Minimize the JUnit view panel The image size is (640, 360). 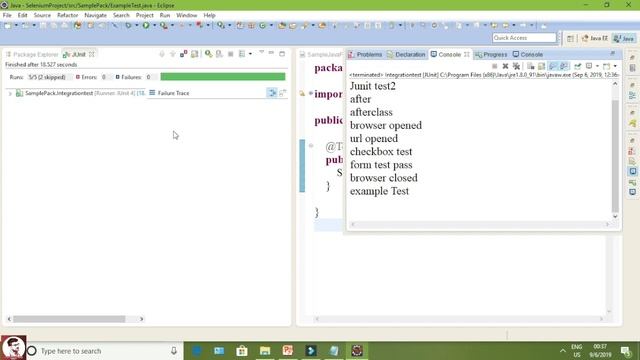[271, 53]
